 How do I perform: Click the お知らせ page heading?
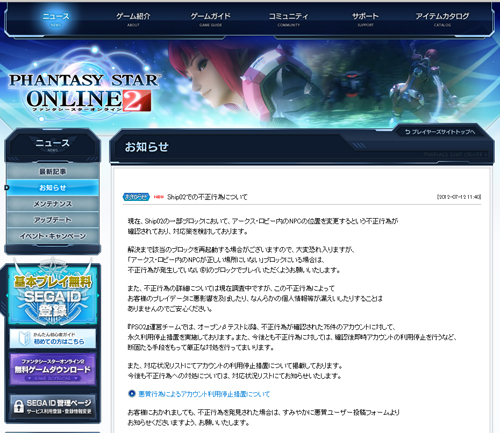tap(147, 147)
